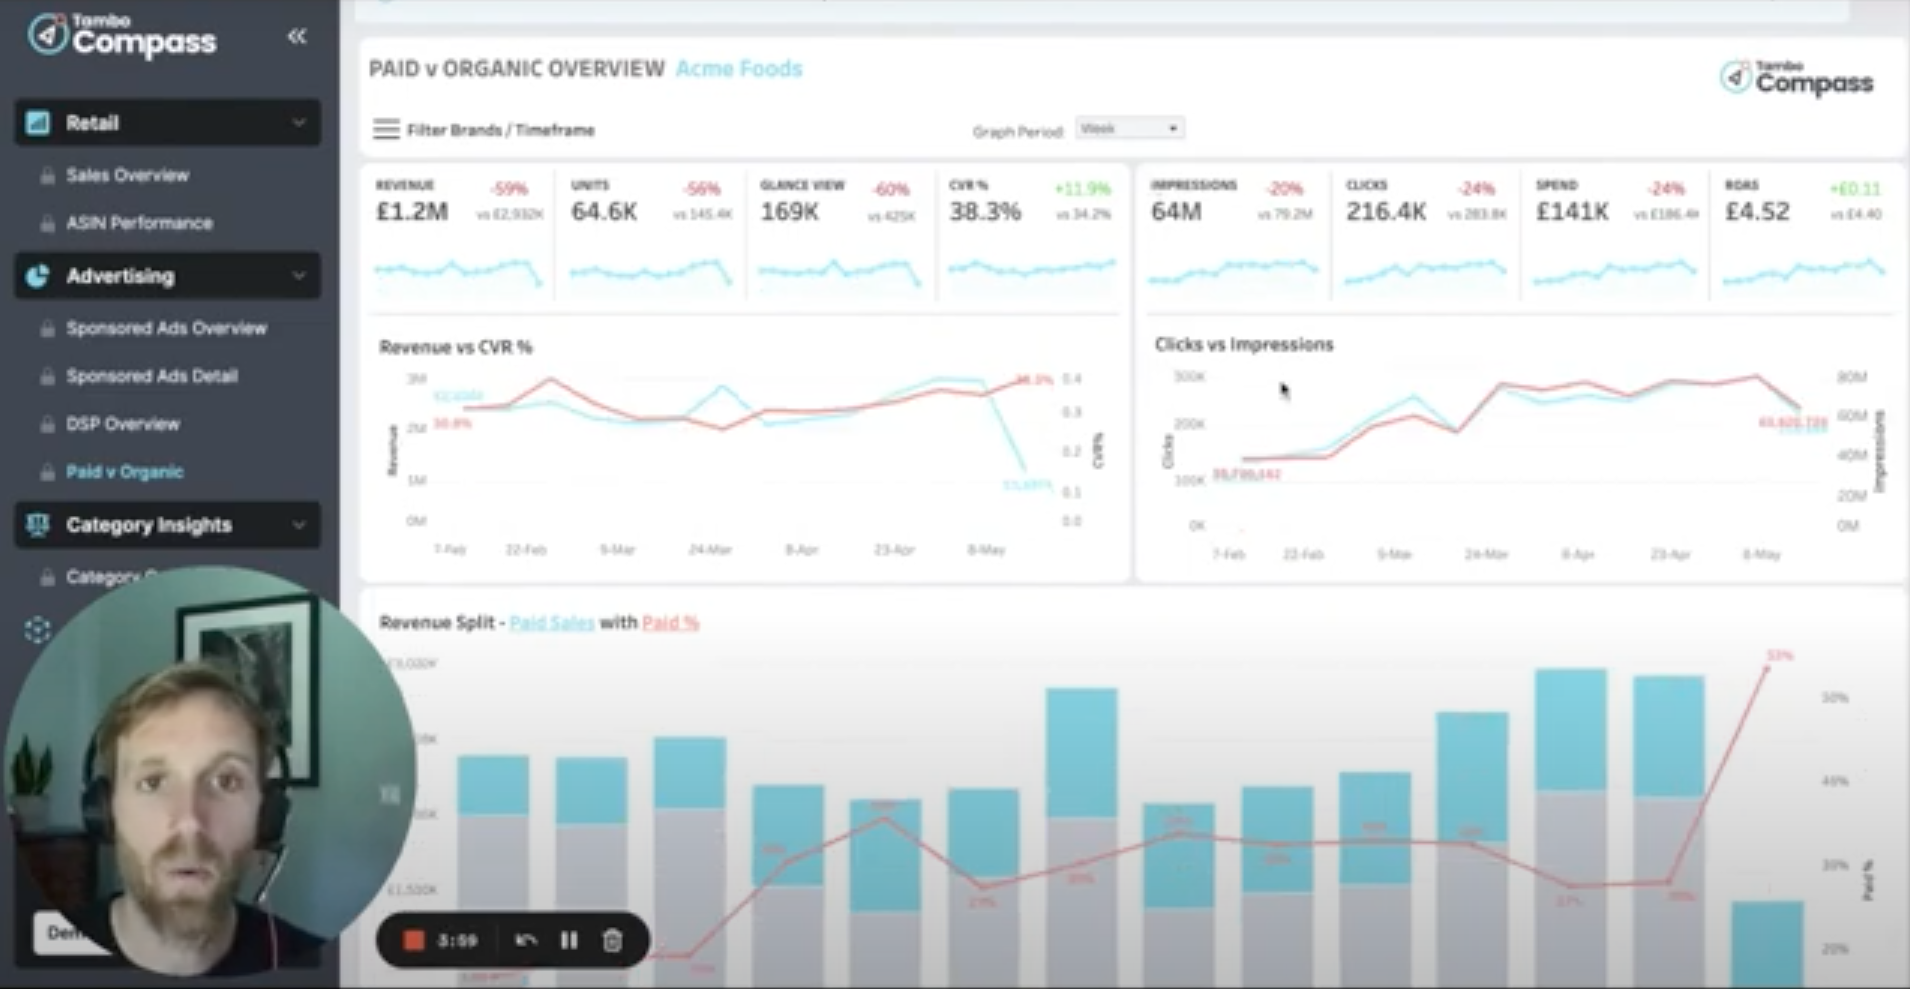Click Filter Brands / Timeframe
This screenshot has width=1910, height=989.
point(500,130)
